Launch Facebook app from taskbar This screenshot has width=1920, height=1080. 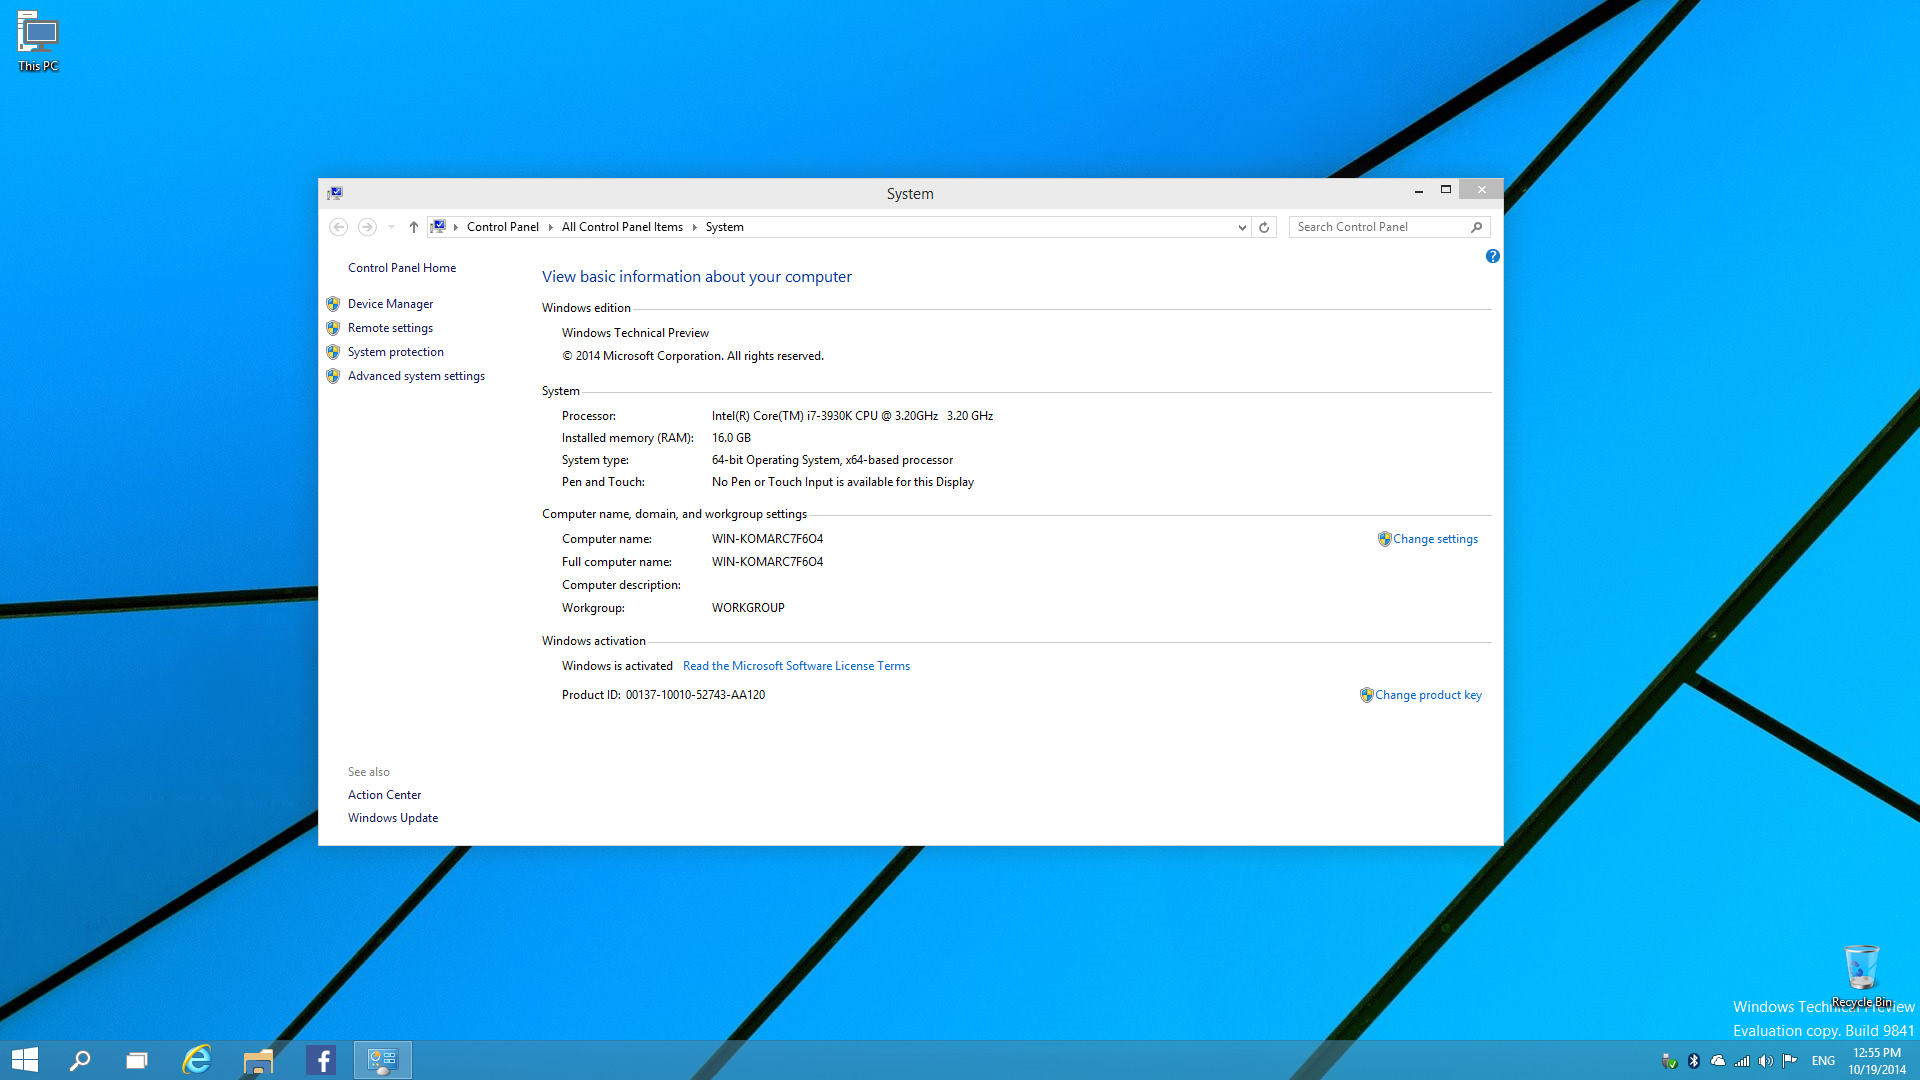[x=321, y=1060]
